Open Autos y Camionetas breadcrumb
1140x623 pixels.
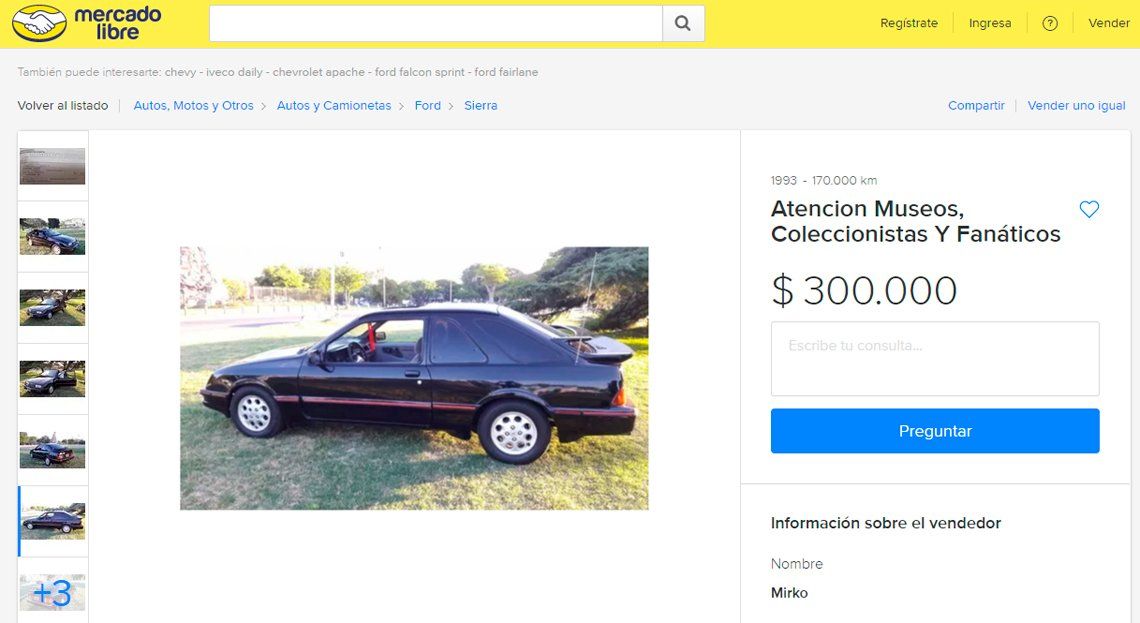point(334,105)
